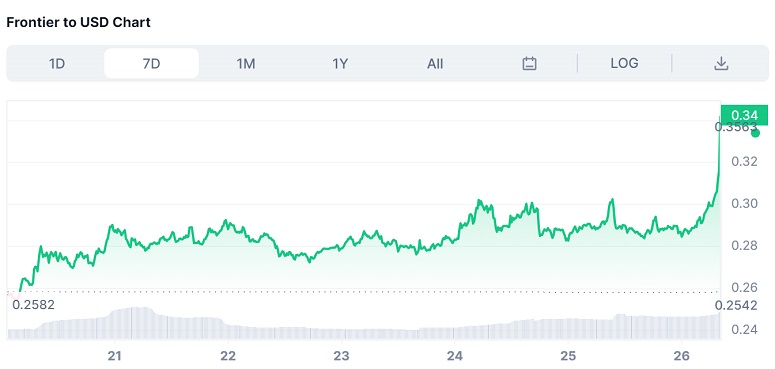This screenshot has width=775, height=369.
Task: Click the 26 date axis label
Action: click(682, 356)
